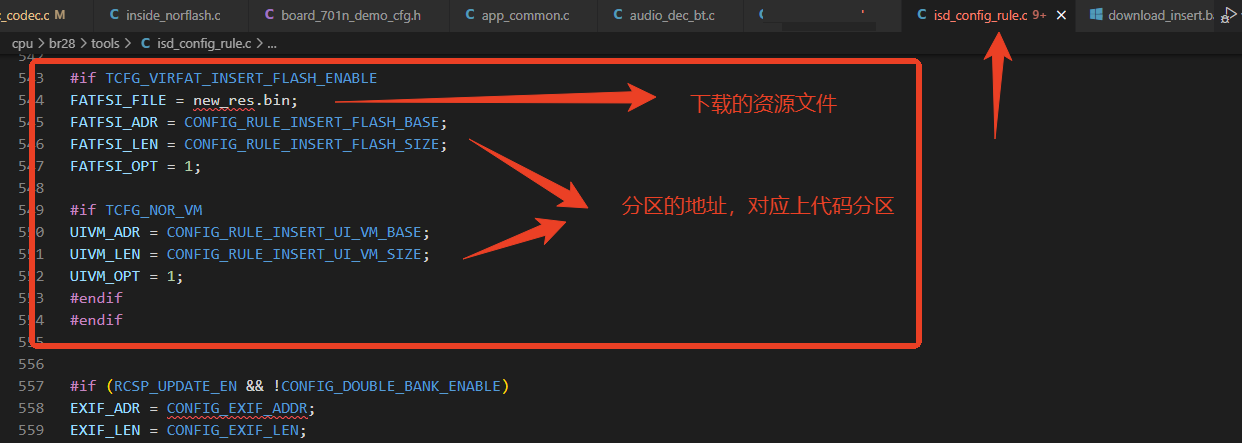Click the C icon on isd_config_rule.c tab
The height and width of the screenshot is (443, 1242).
(921, 15)
